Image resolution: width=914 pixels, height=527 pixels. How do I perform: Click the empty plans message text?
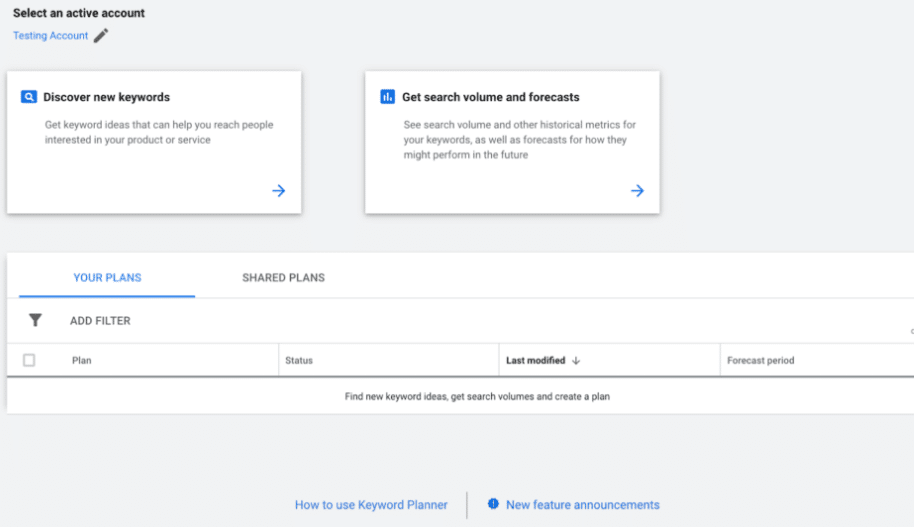click(x=477, y=396)
